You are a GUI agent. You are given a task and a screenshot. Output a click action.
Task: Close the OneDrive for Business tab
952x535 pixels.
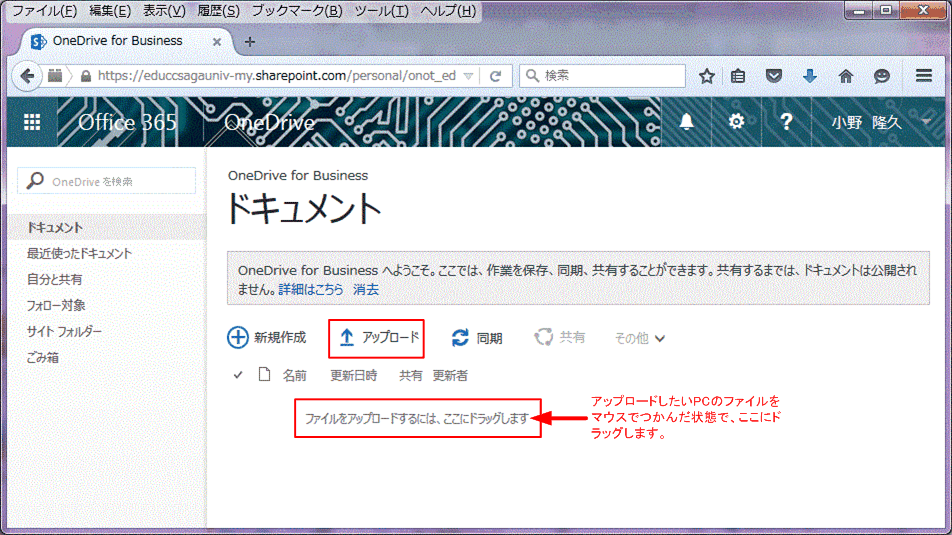(x=216, y=42)
